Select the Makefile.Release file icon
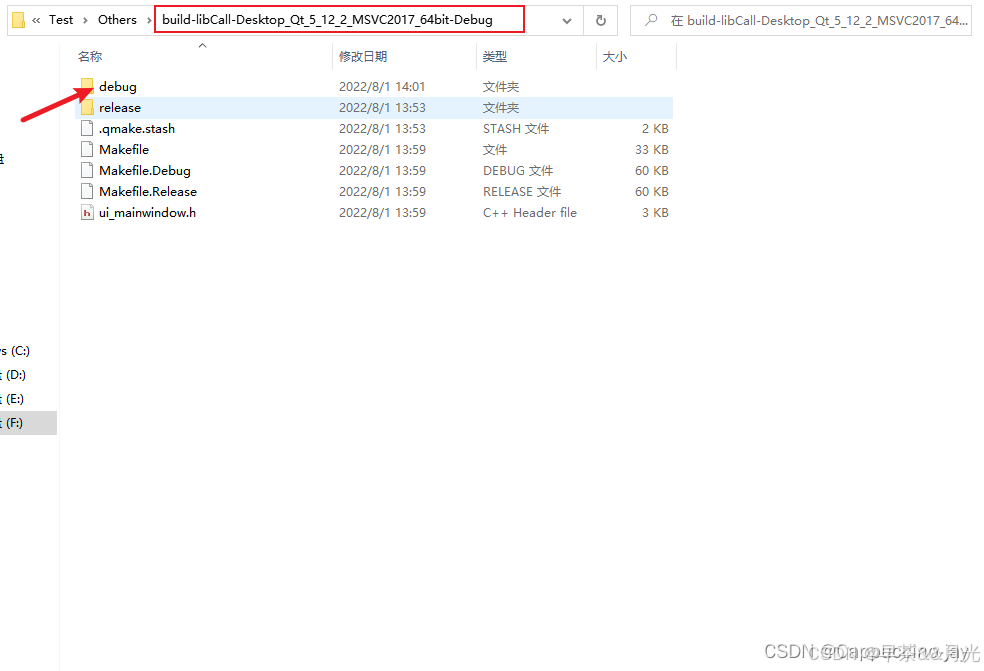 click(x=87, y=191)
